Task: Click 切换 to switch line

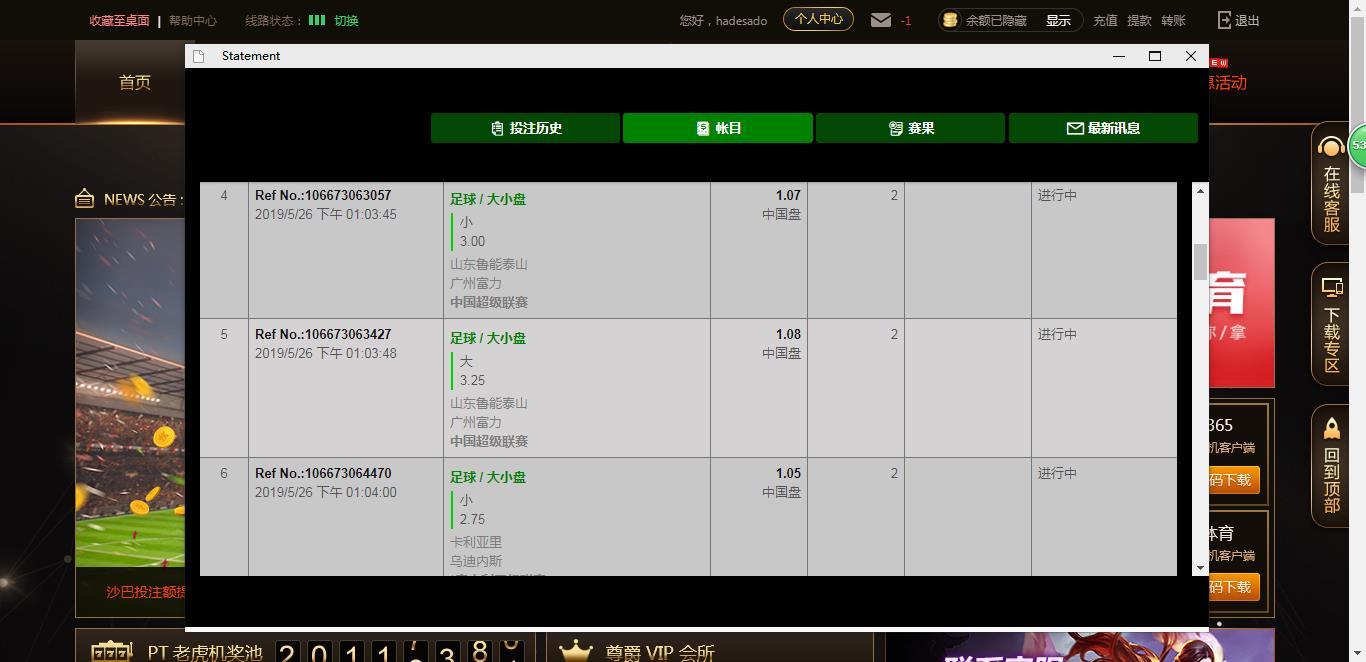Action: 346,20
